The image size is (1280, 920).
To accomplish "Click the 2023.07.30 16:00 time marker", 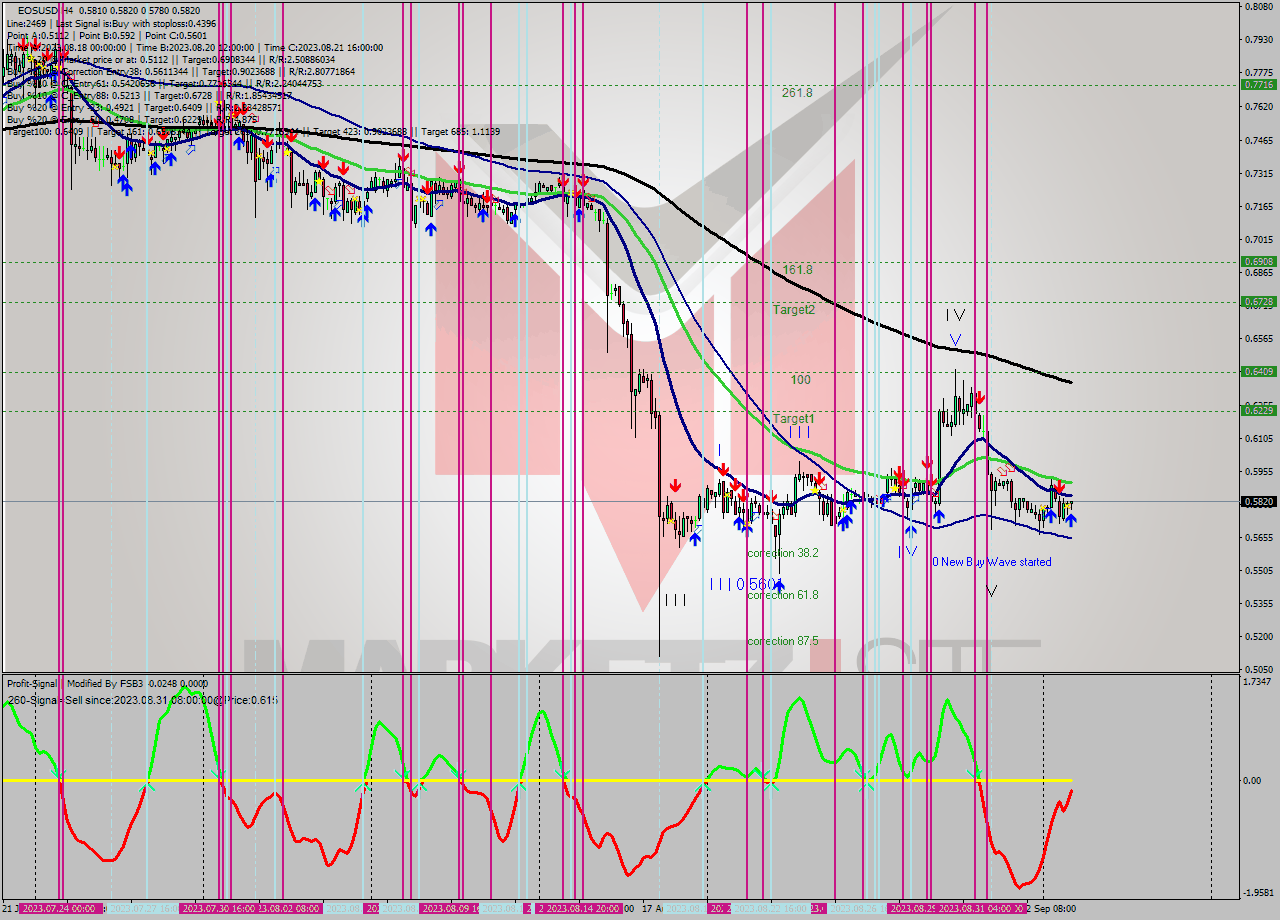I will (x=216, y=909).
